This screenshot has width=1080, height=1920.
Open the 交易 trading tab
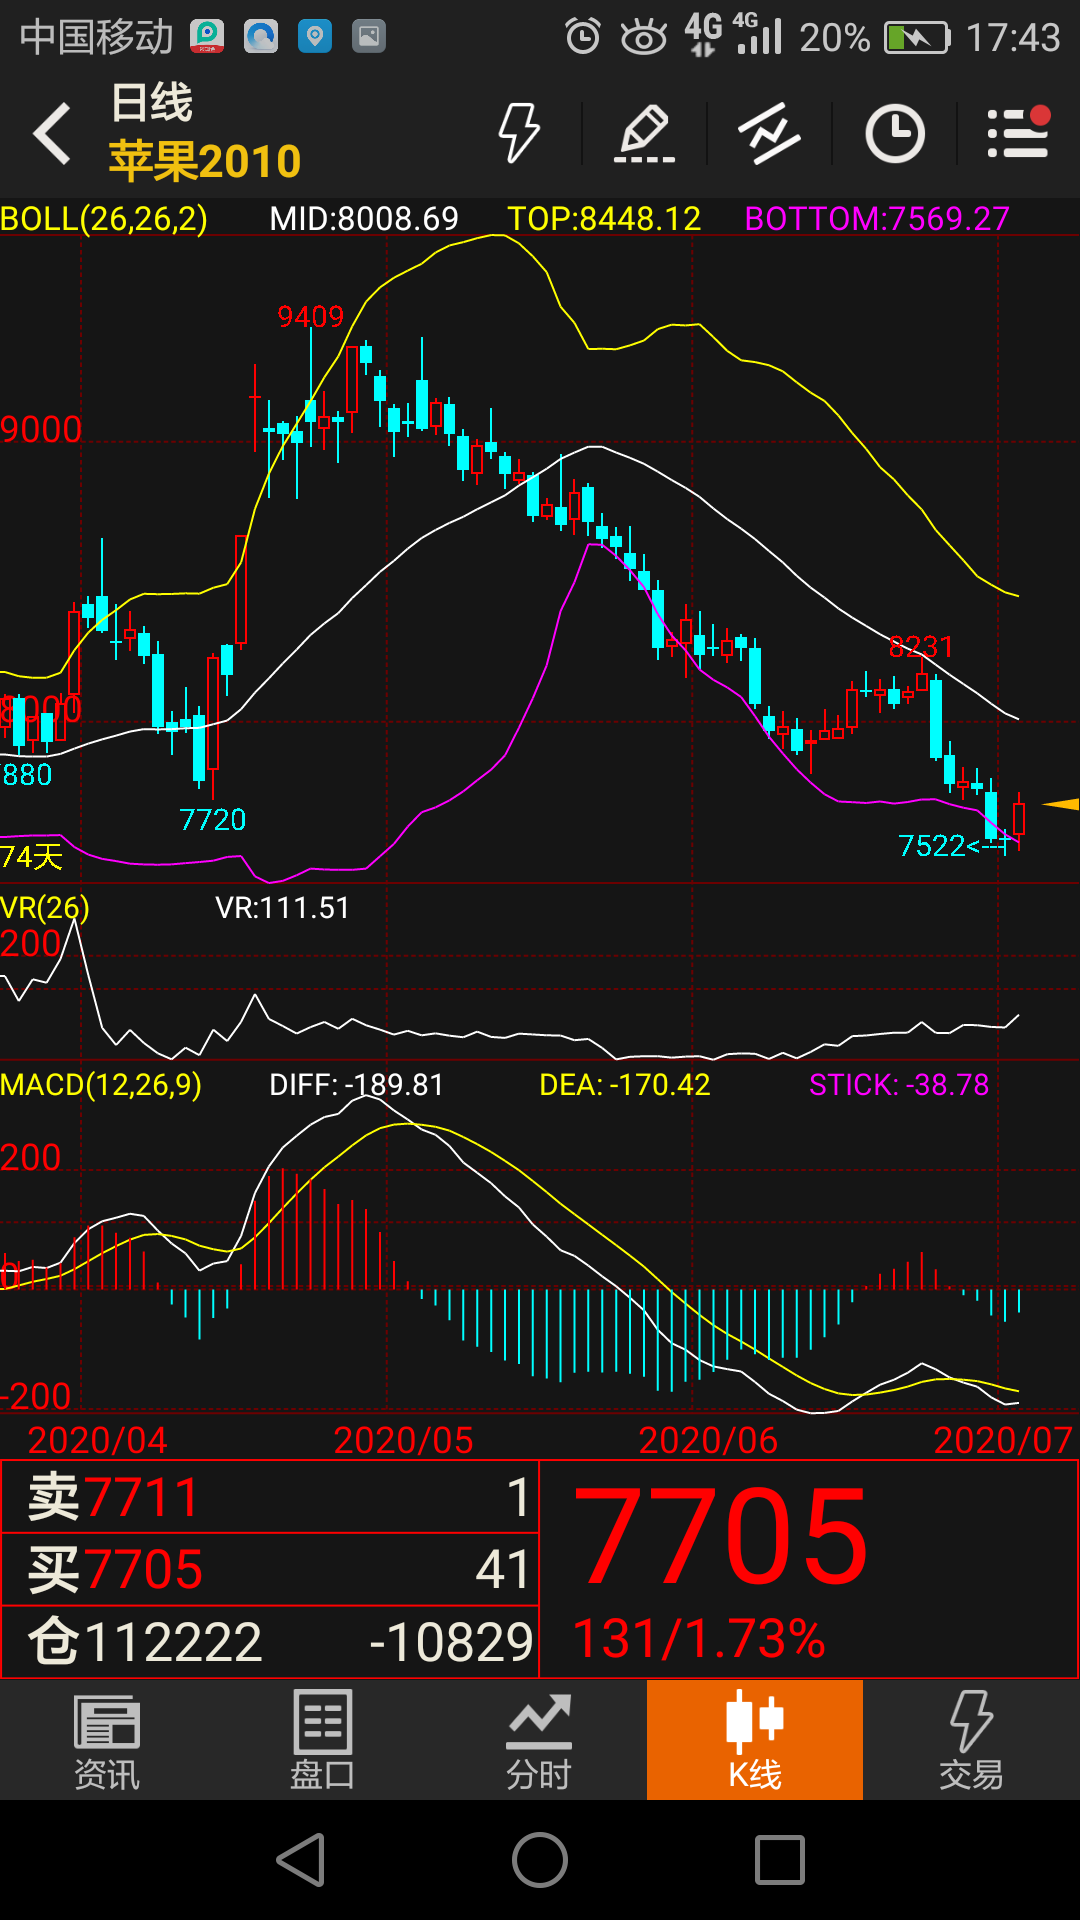(971, 1742)
